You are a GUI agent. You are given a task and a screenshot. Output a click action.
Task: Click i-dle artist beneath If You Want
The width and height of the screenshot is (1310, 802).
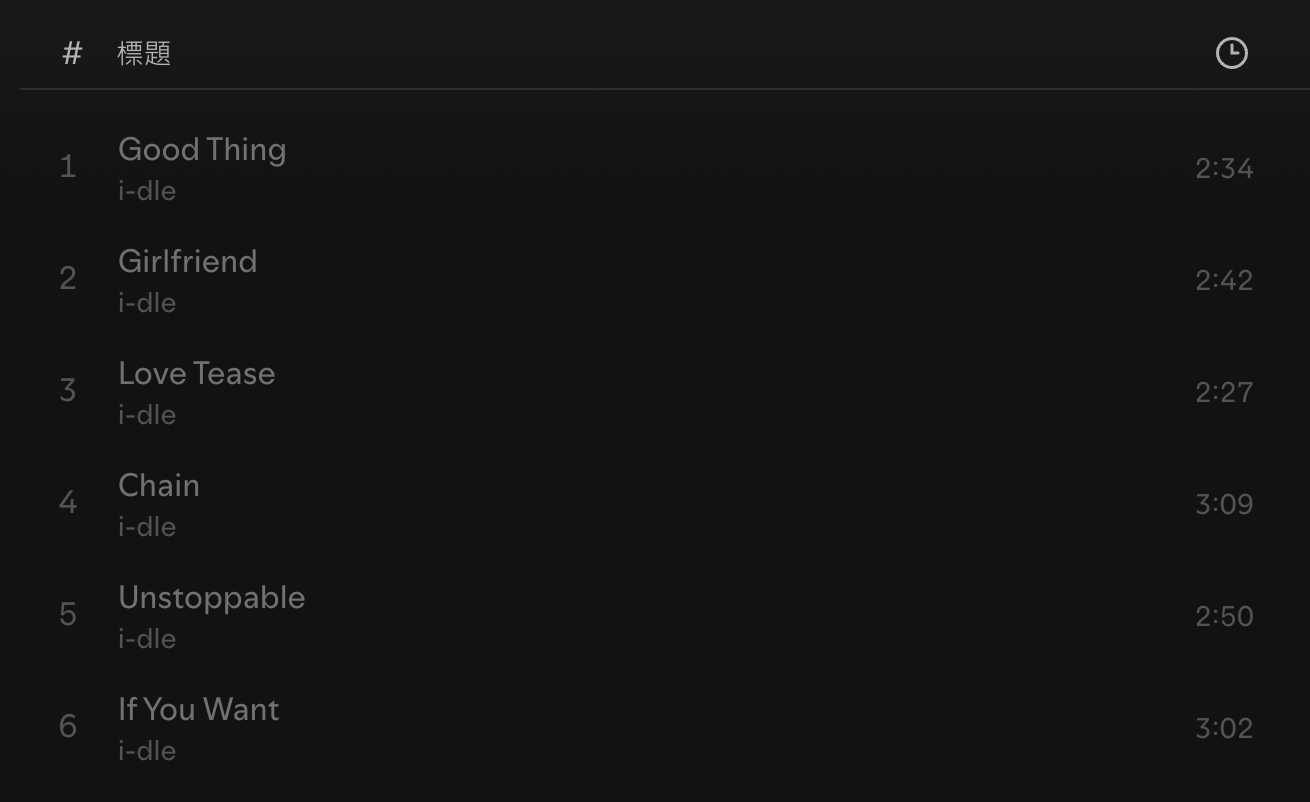tap(147, 751)
